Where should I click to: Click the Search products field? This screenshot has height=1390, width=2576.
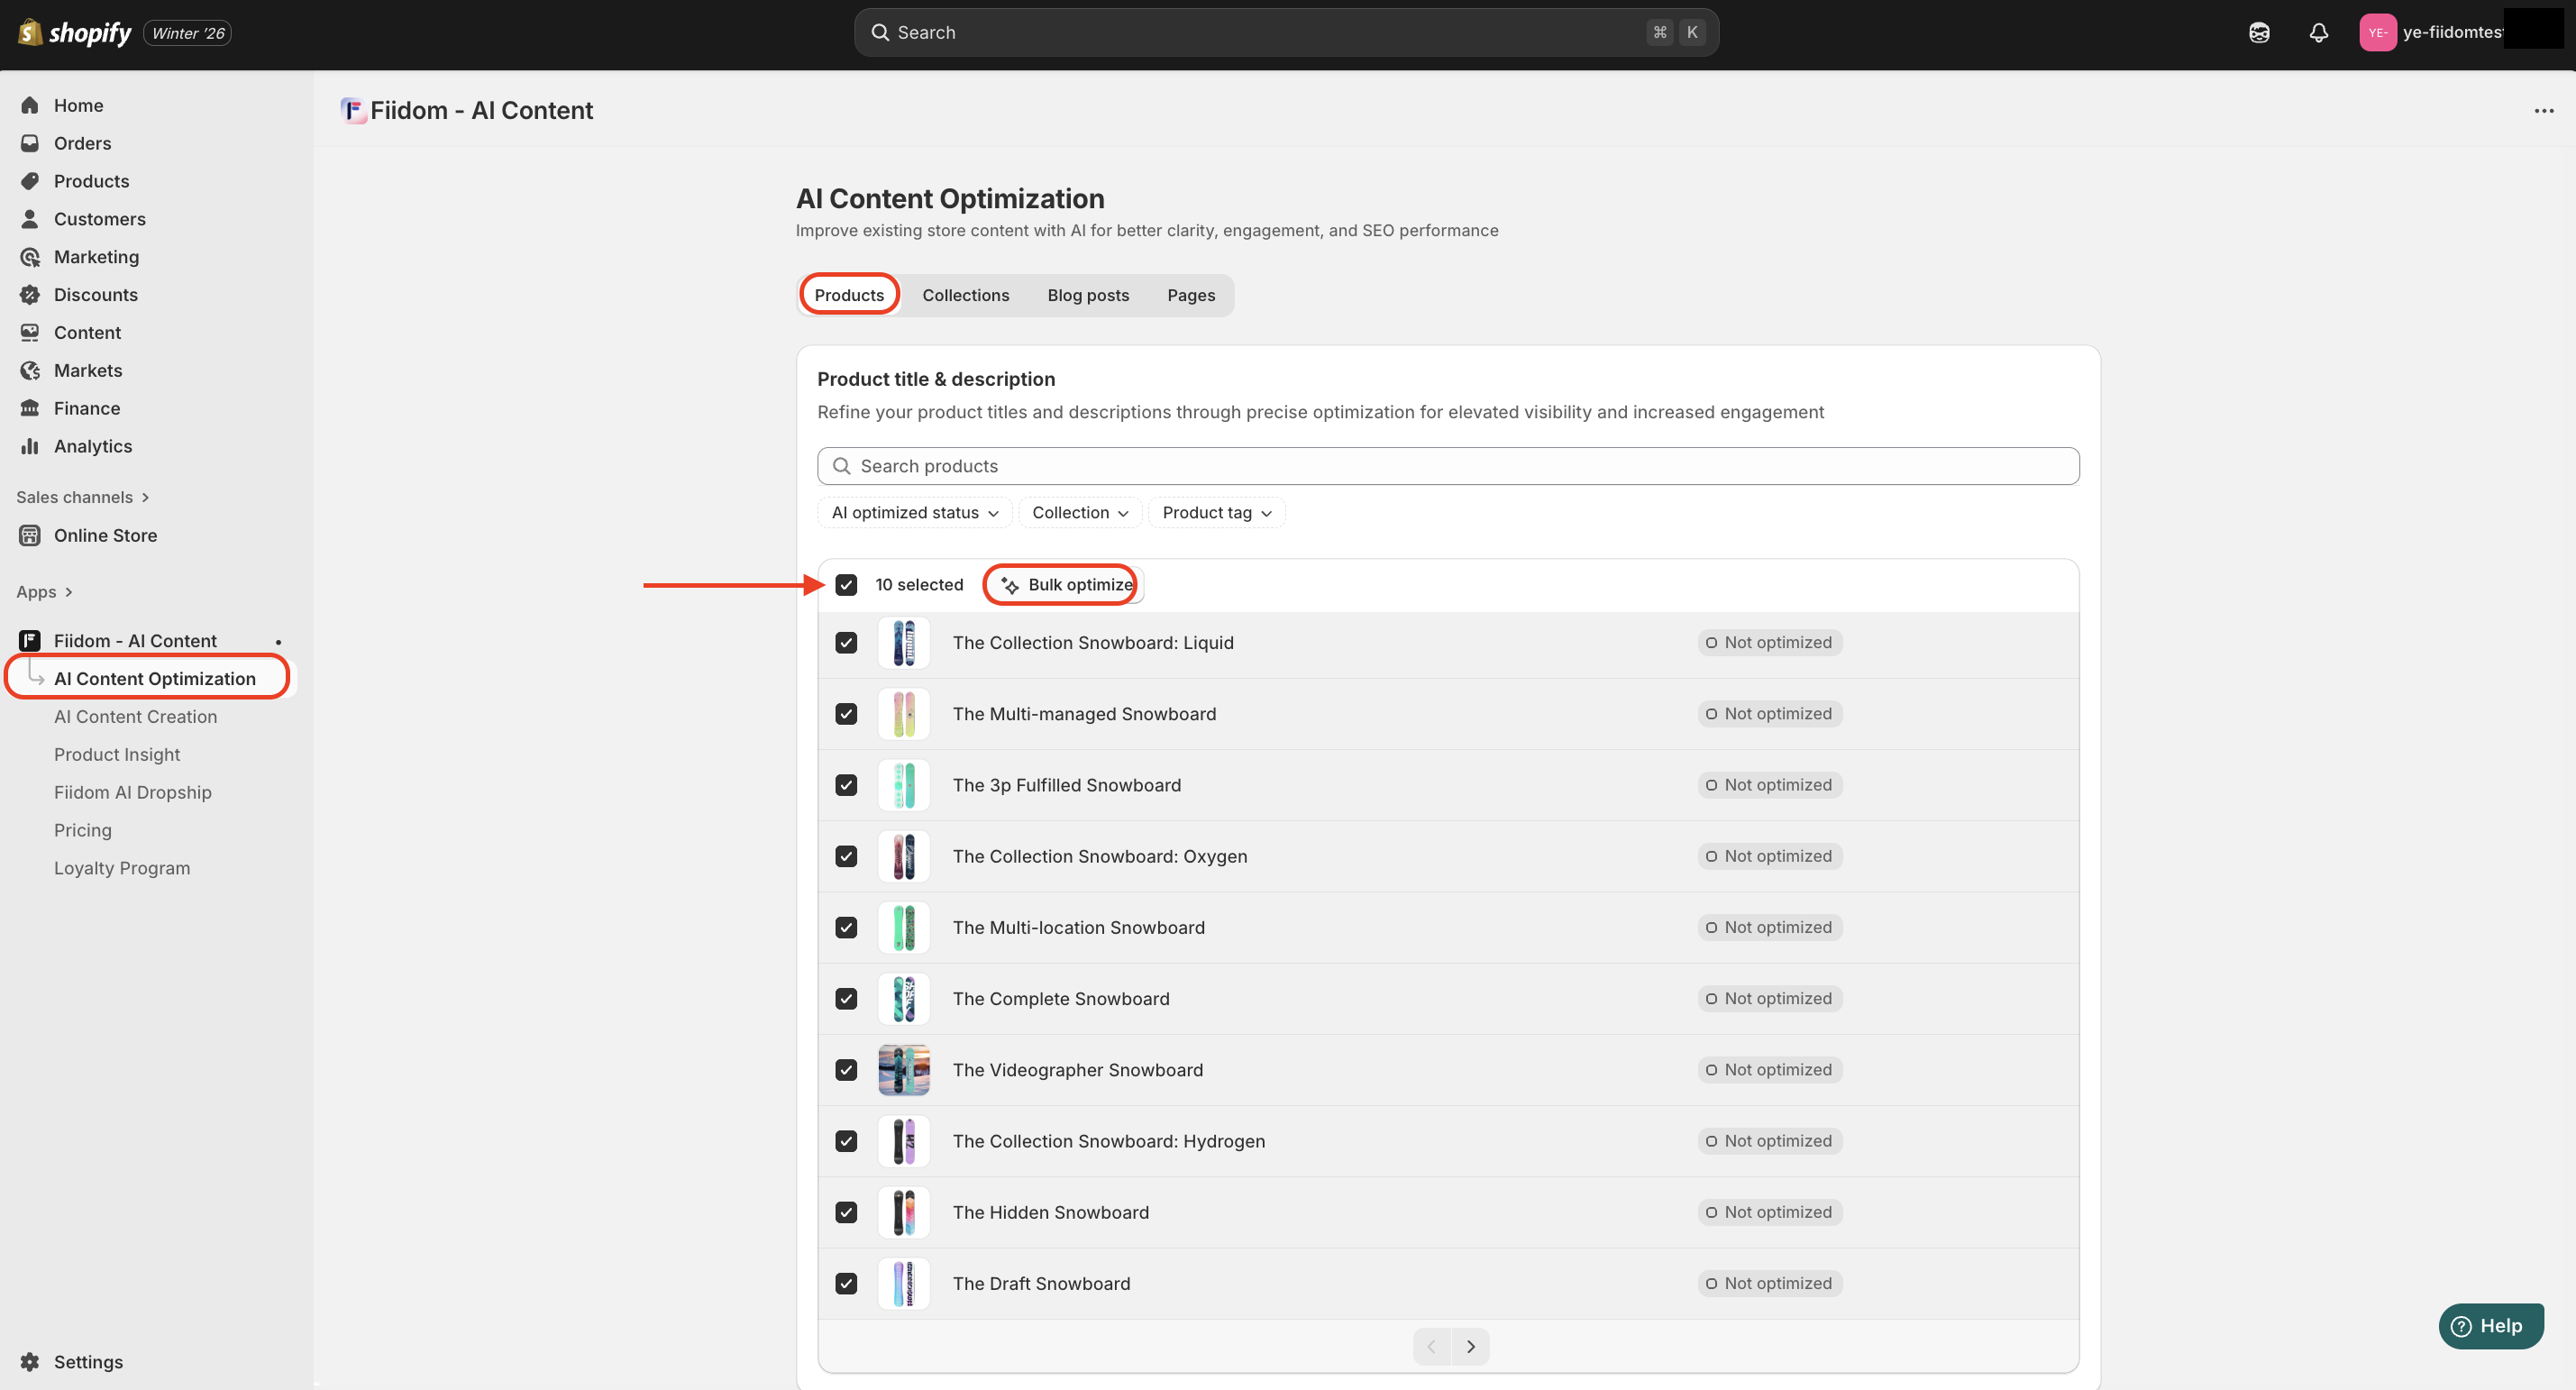pos(1447,466)
